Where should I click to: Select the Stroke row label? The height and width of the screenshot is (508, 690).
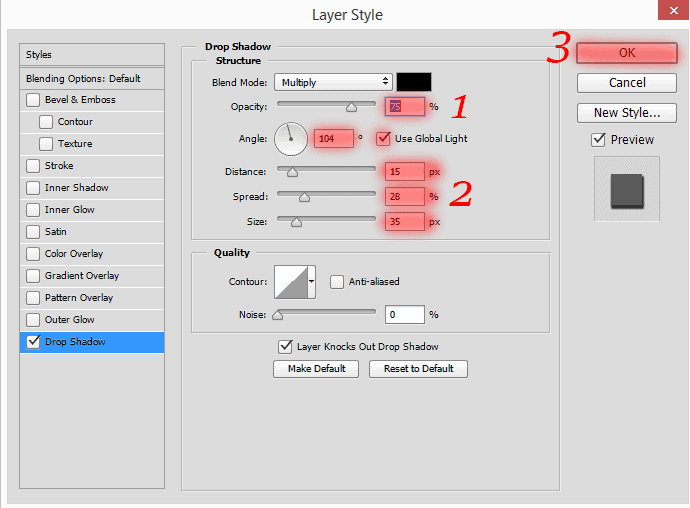[x=59, y=166]
